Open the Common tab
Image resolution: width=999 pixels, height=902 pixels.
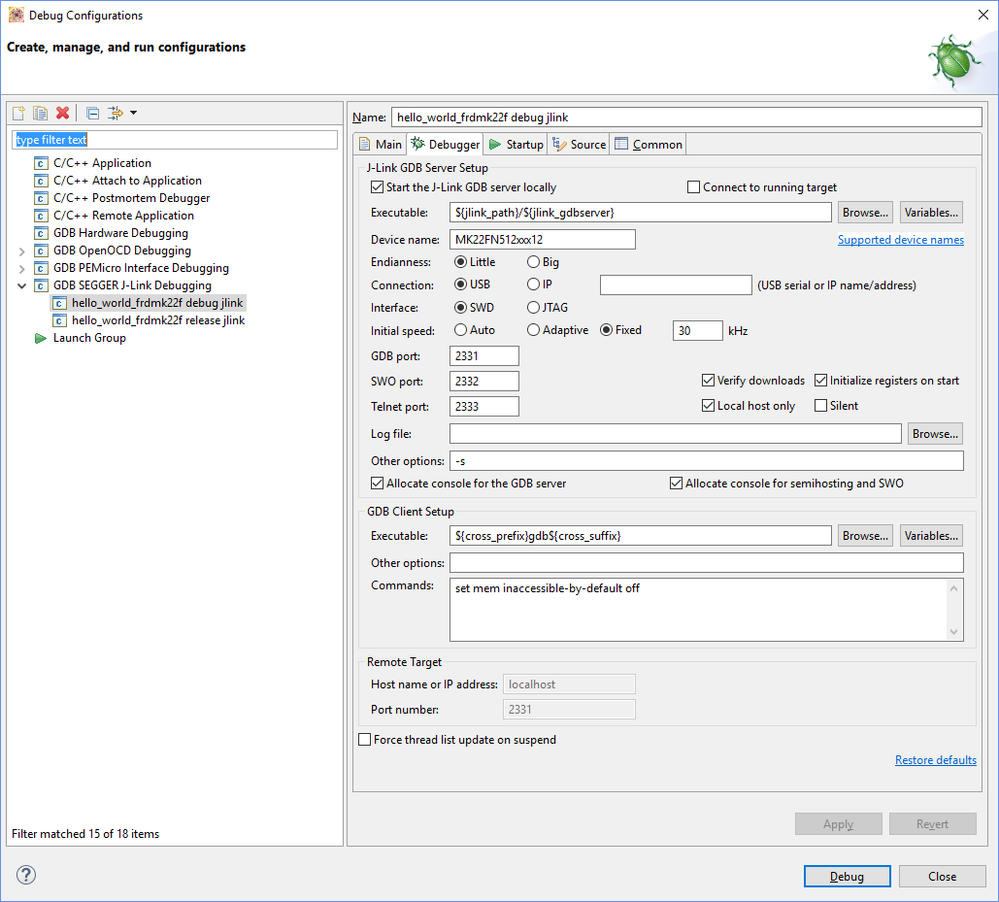(x=649, y=145)
